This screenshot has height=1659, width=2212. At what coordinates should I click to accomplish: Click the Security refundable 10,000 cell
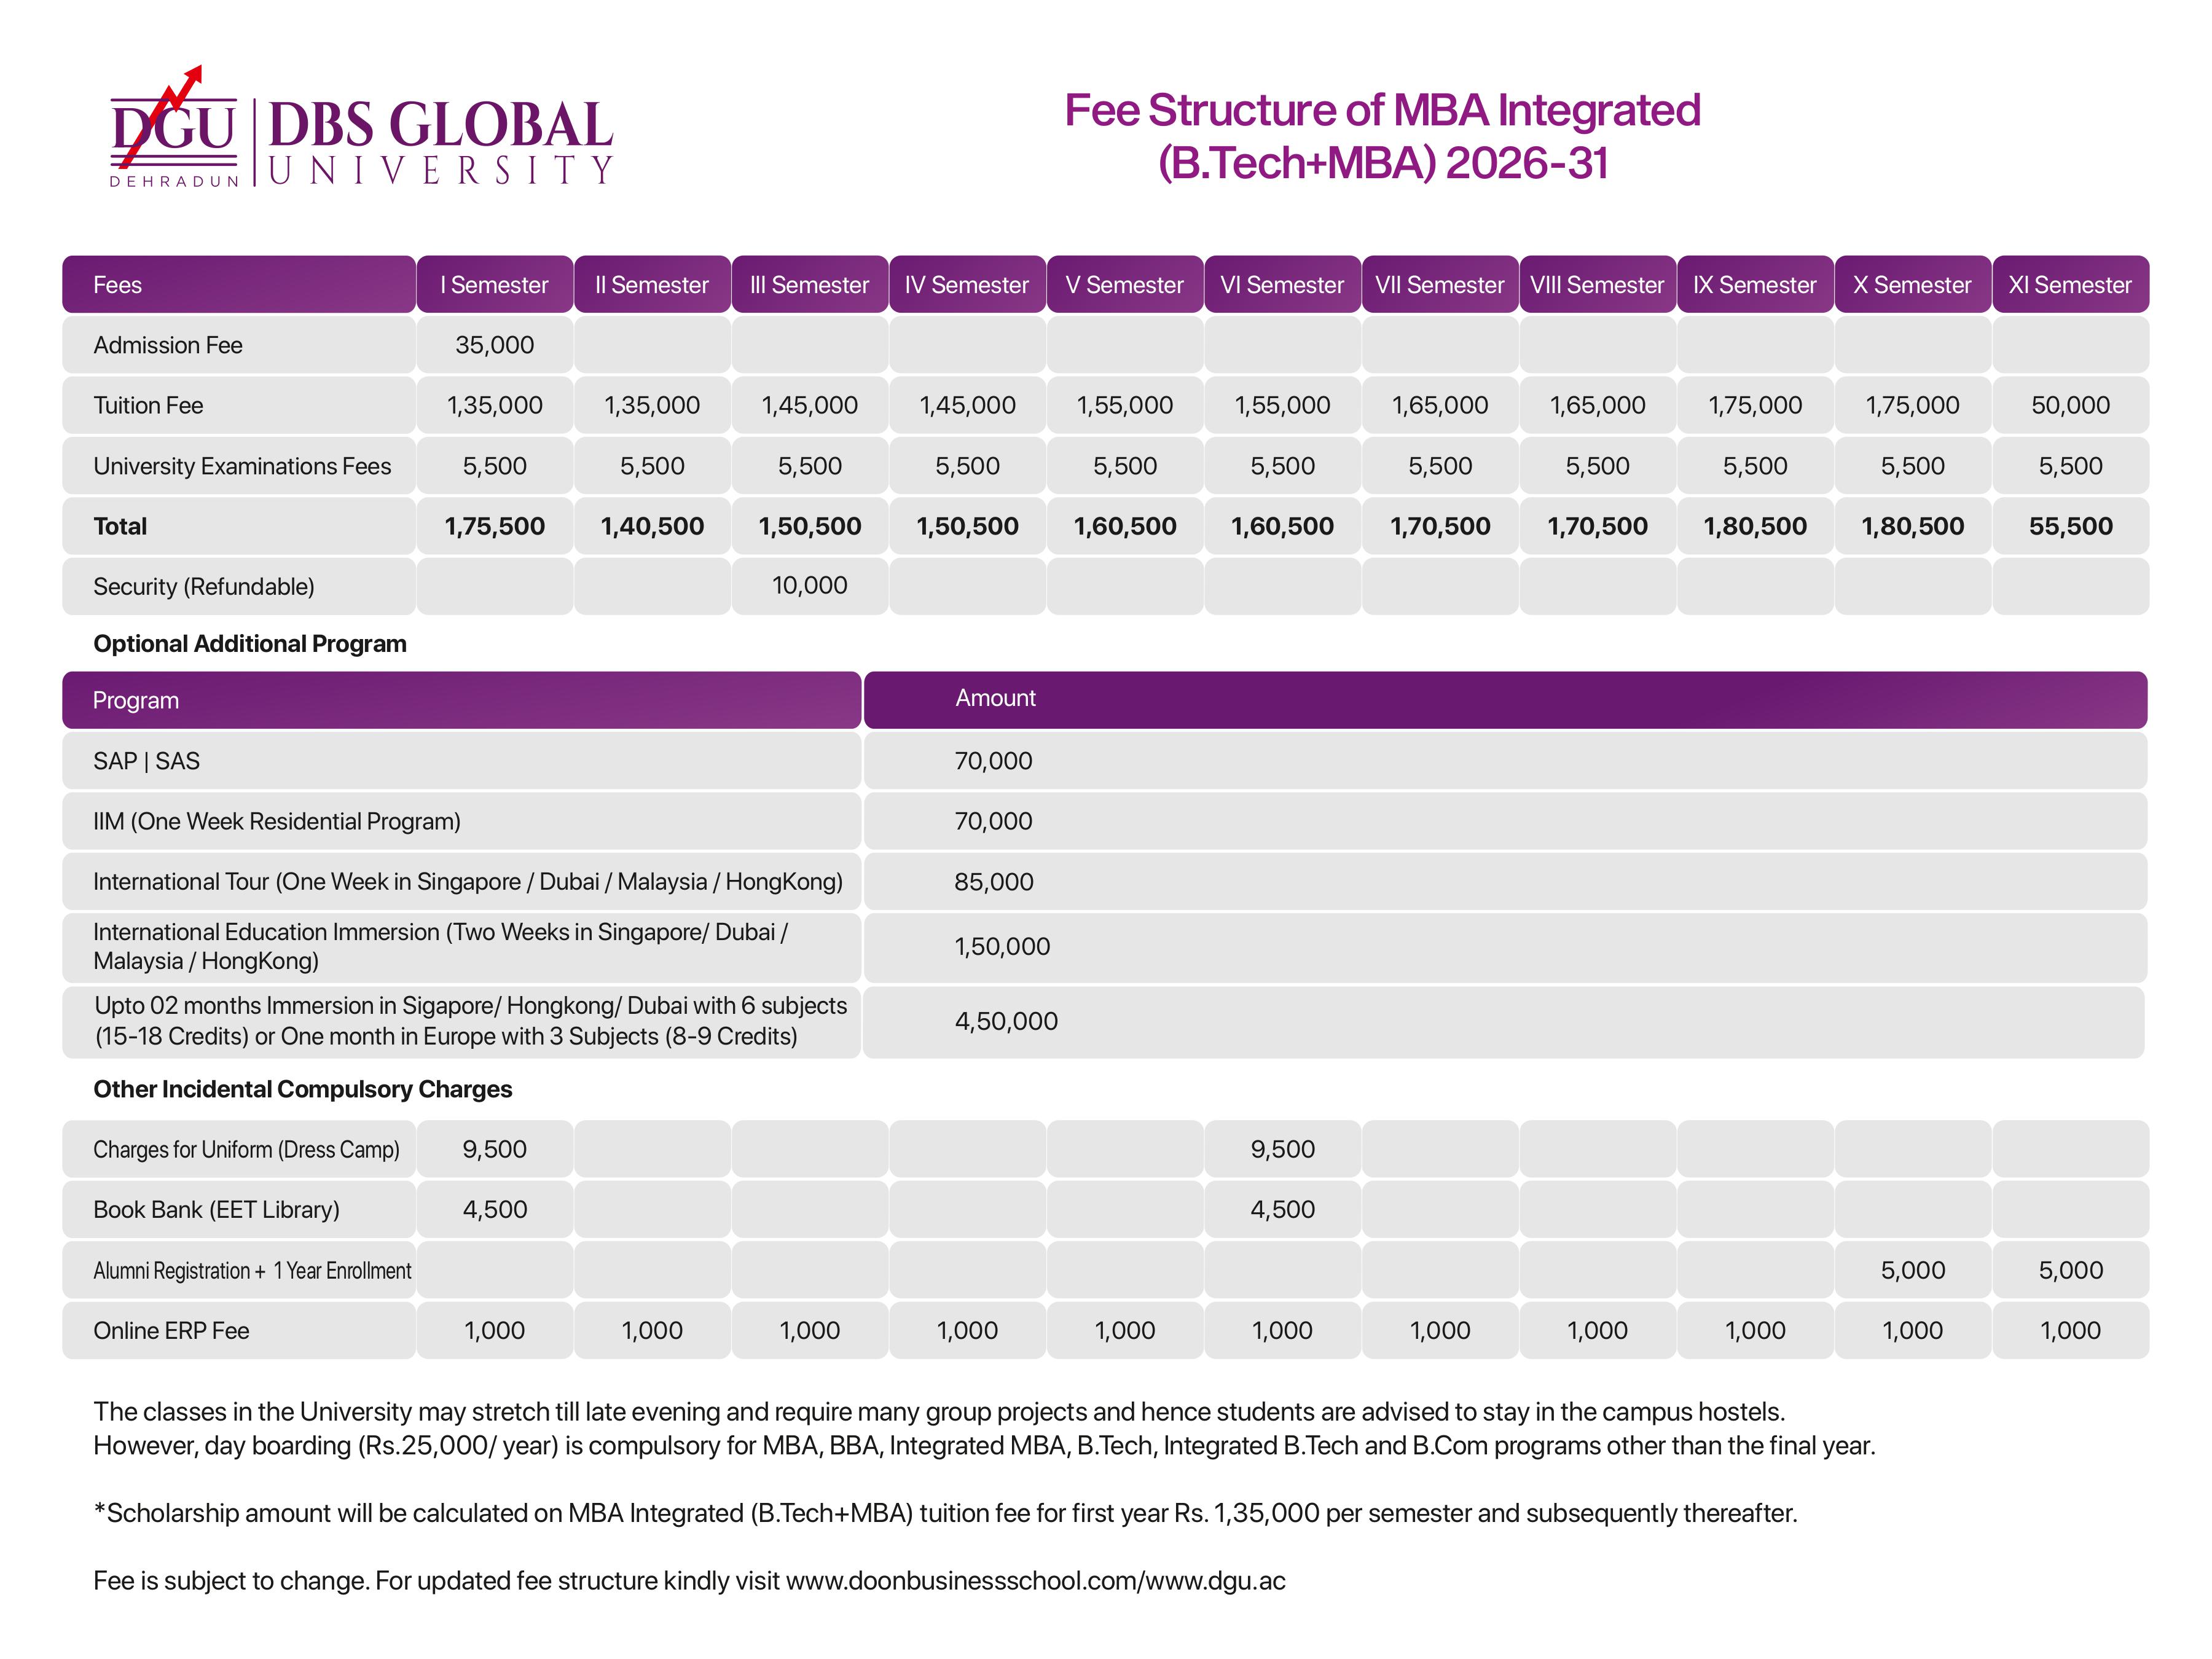[x=809, y=585]
